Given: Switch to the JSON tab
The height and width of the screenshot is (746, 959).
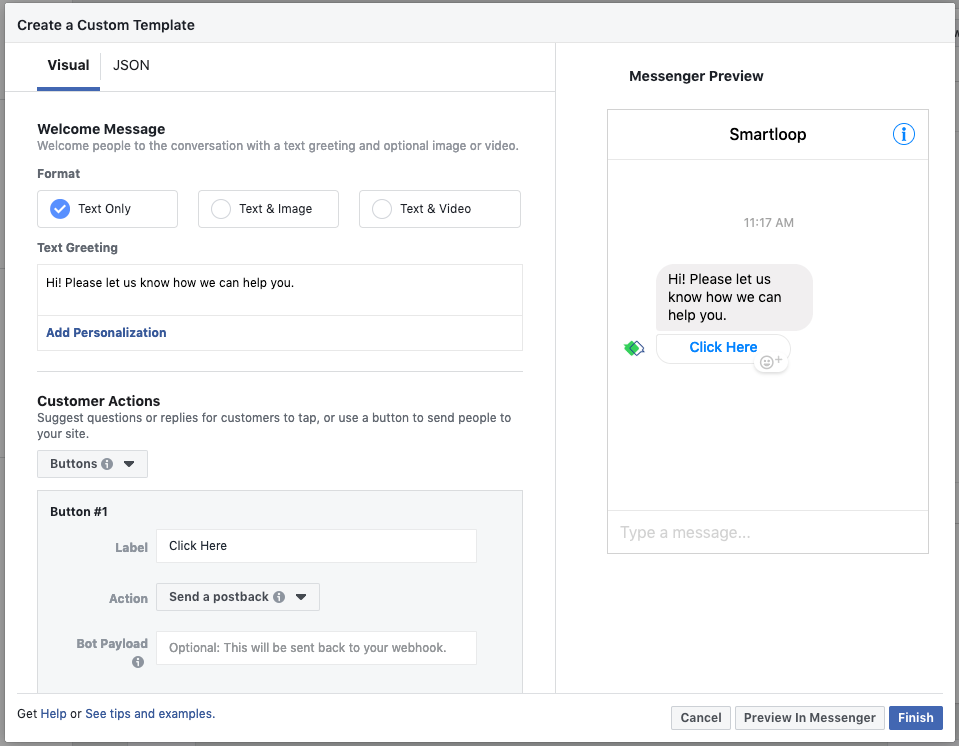Looking at the screenshot, I should click(x=131, y=65).
